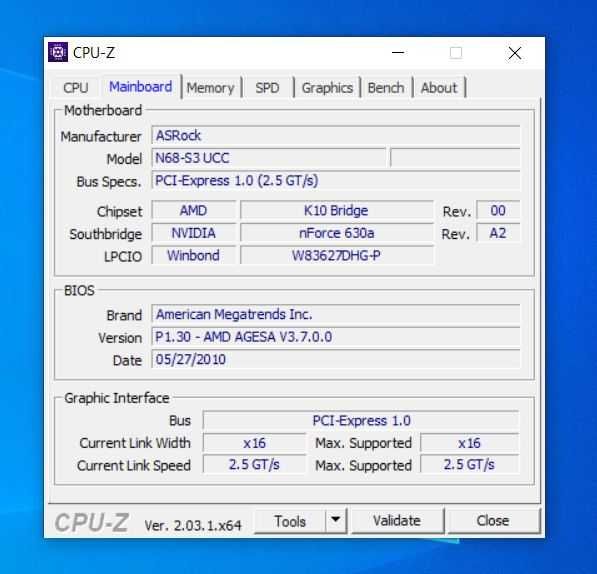Image resolution: width=597 pixels, height=574 pixels.
Task: Select the BIOS version P1.30 field
Action: pos(336,337)
